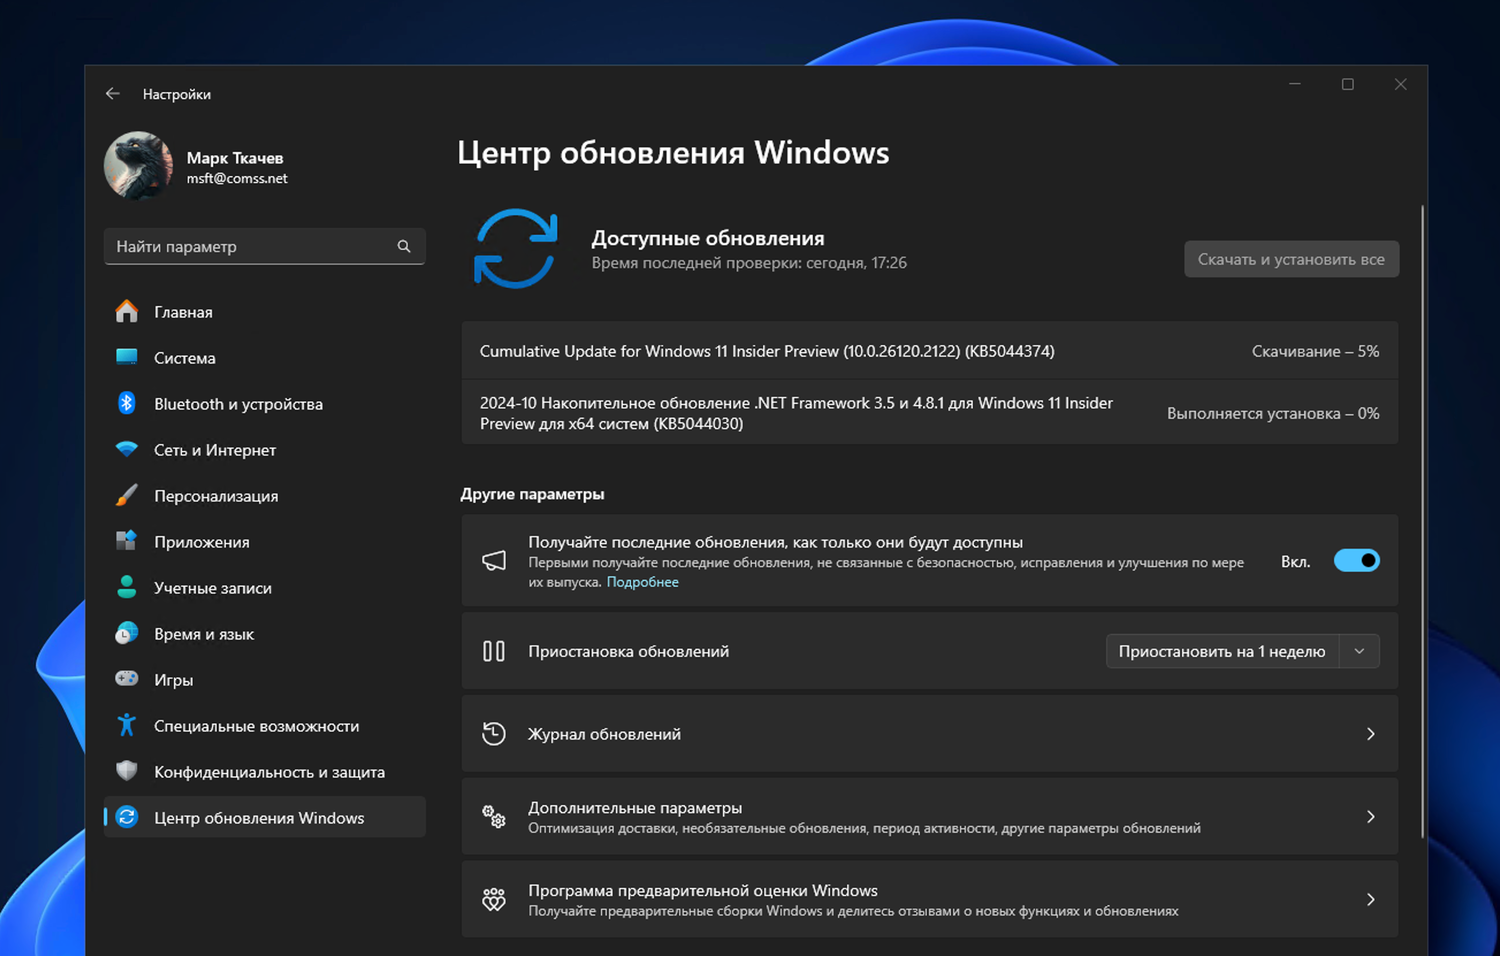
Task: Open Программа предварительной оценки Windows chevron
Action: point(1371,900)
